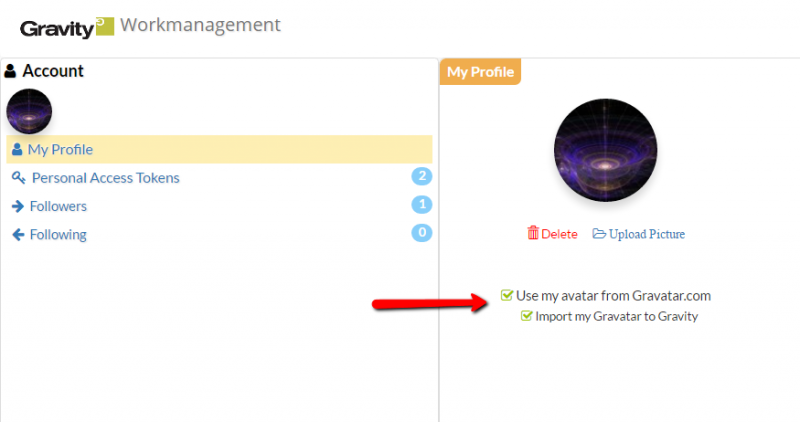
Task: Open the My Profile sidebar item
Action: coord(60,150)
